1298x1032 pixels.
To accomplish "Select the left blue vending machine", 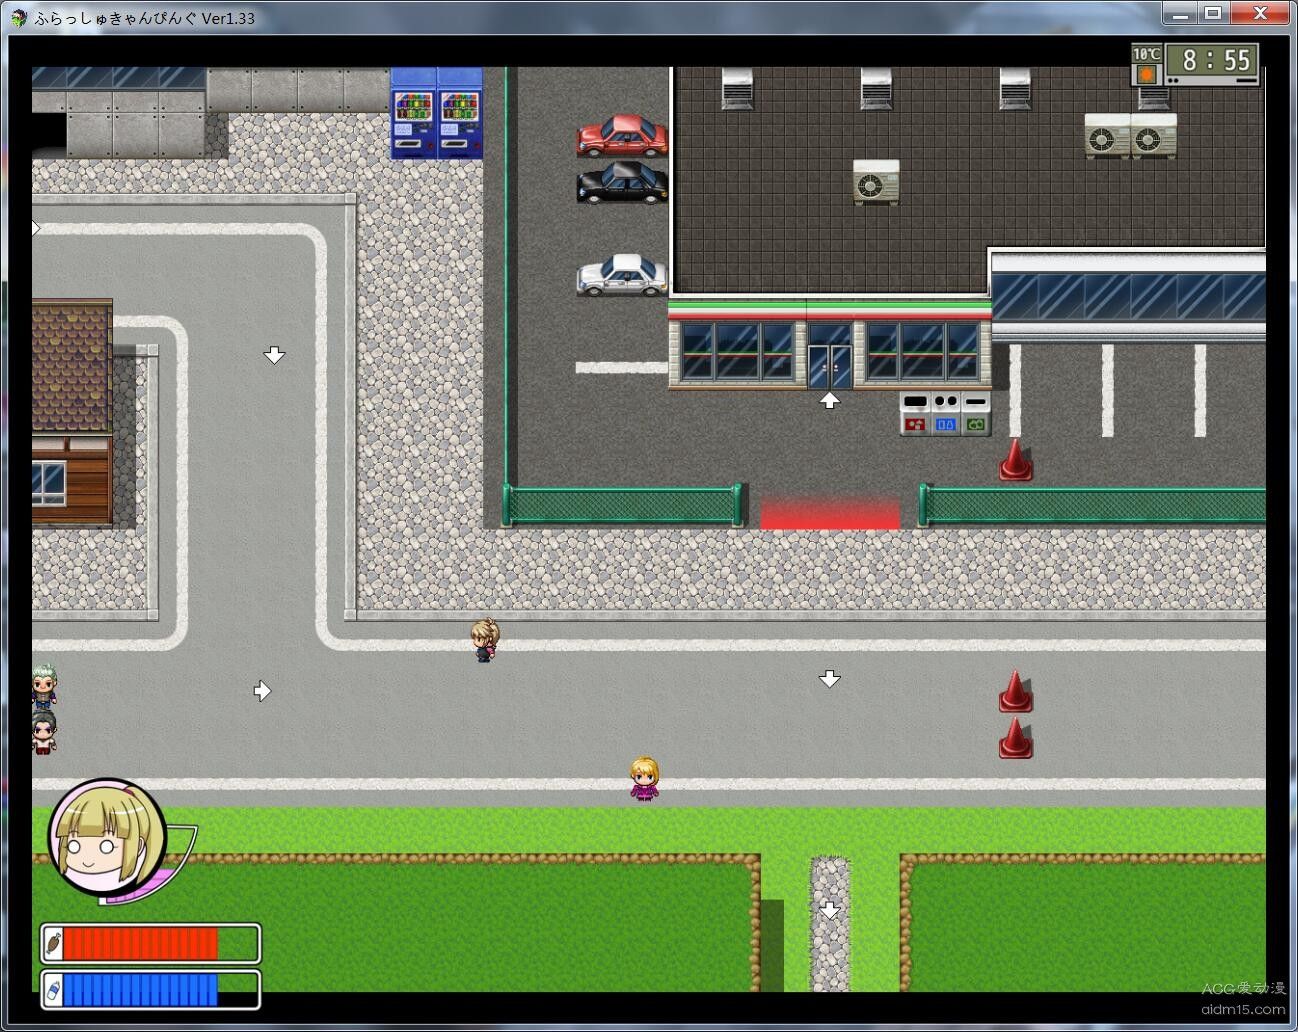I will pos(413,115).
